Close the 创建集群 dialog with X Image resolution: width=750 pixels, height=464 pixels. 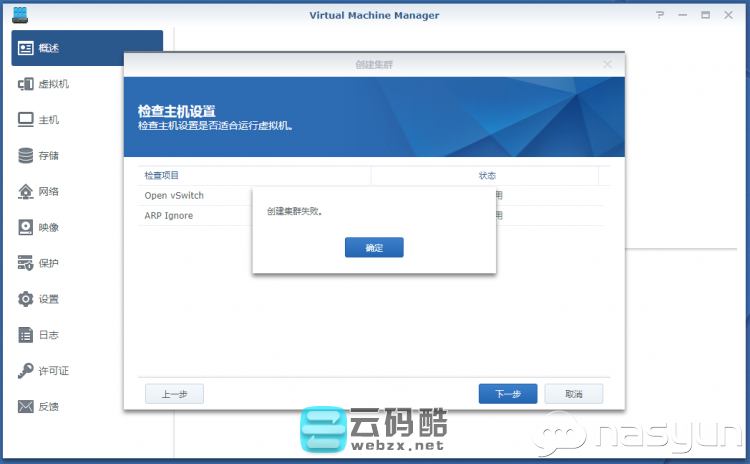click(607, 64)
